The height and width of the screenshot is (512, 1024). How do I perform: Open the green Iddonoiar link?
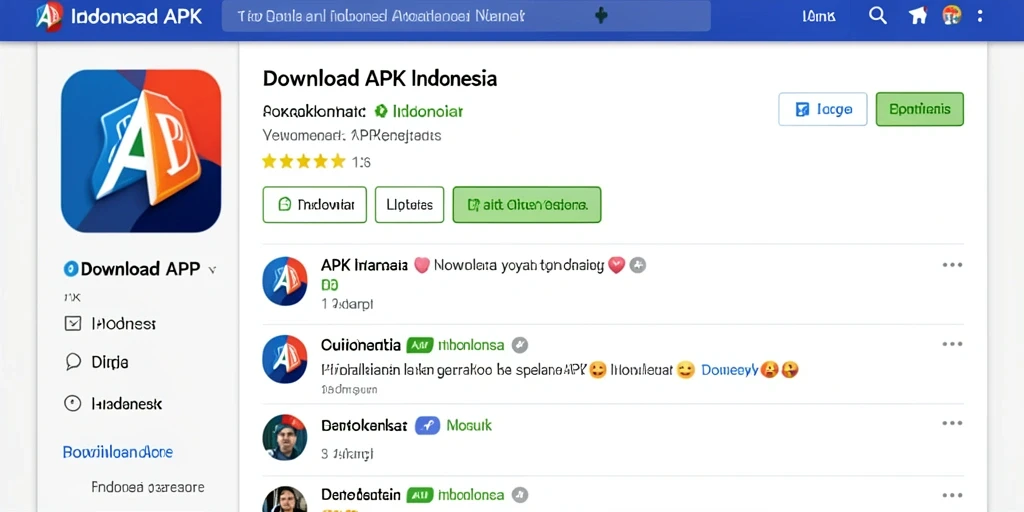point(428,112)
